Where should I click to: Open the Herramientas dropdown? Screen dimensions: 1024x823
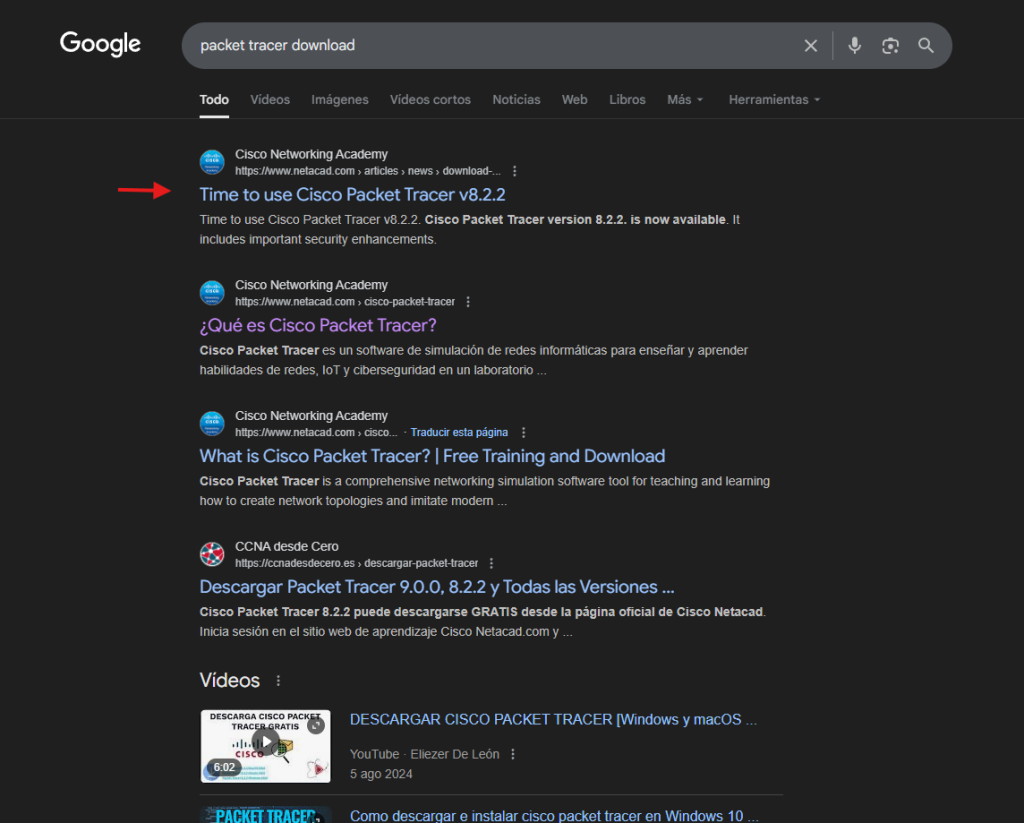click(774, 100)
